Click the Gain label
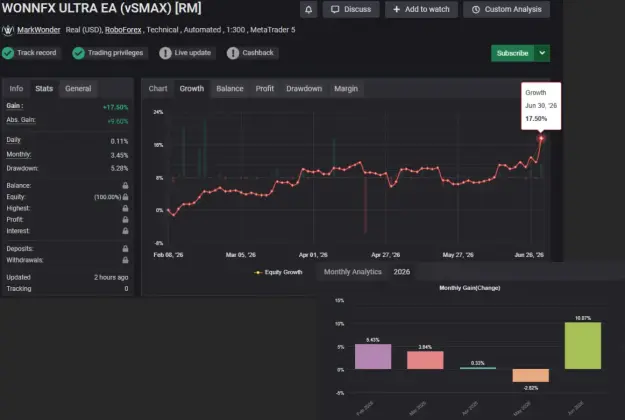This screenshot has width=625, height=420. point(15,106)
